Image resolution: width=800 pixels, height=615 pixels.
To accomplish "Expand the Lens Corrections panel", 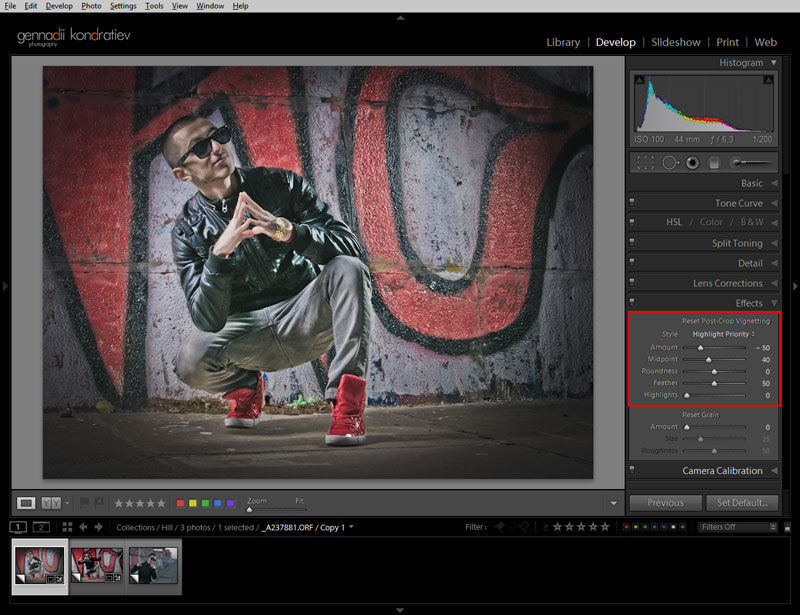I will pyautogui.click(x=774, y=283).
